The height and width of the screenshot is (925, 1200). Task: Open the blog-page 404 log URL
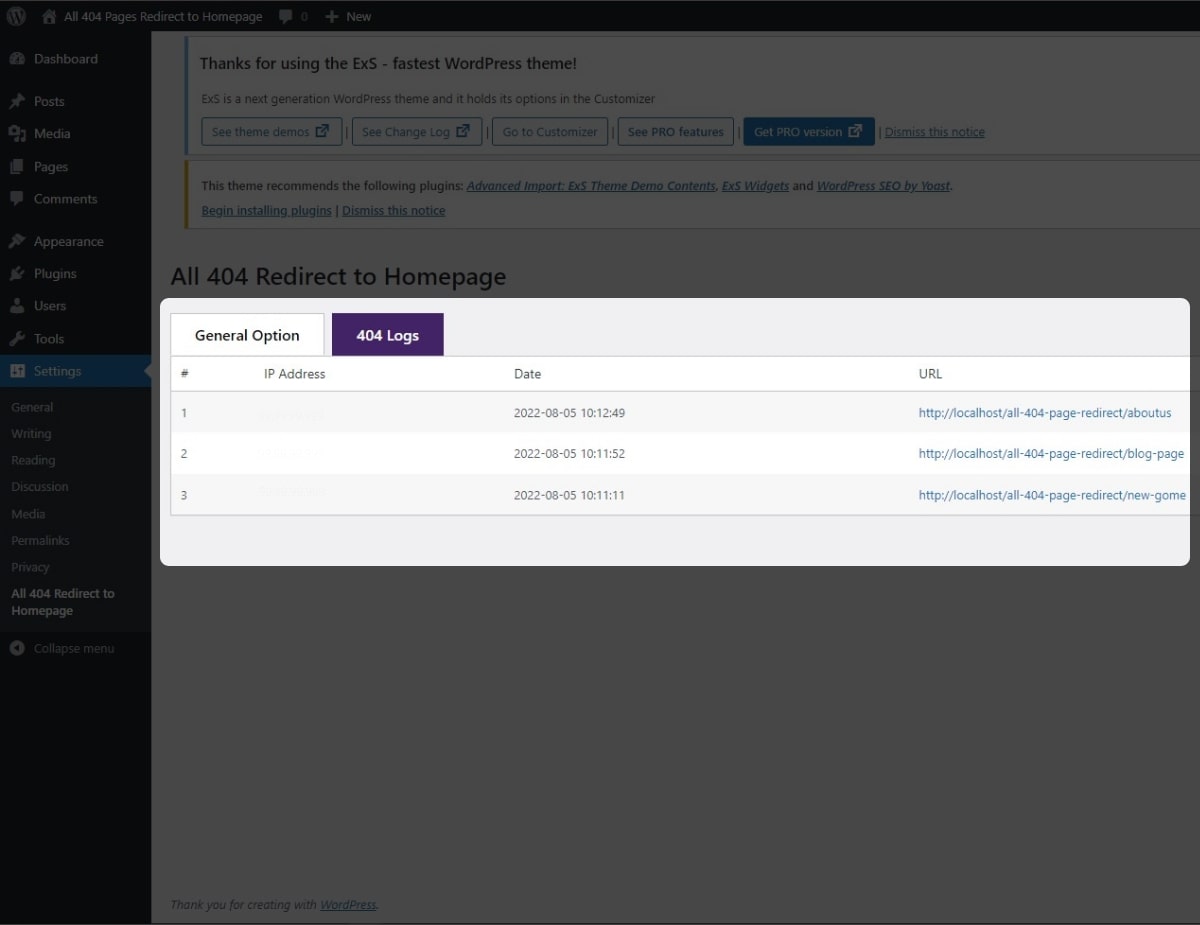[1051, 454]
